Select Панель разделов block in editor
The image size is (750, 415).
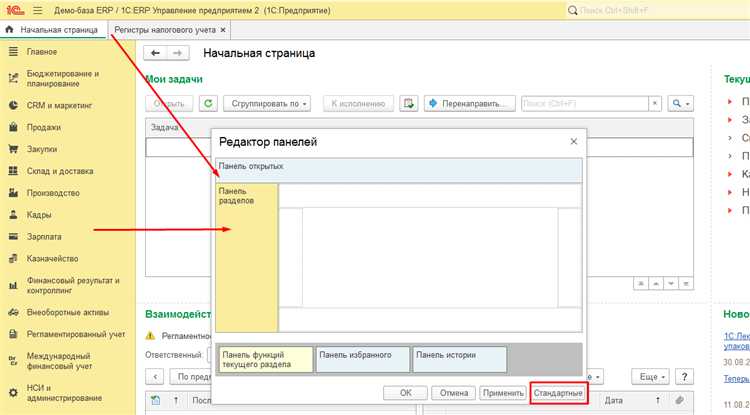pyautogui.click(x=247, y=258)
